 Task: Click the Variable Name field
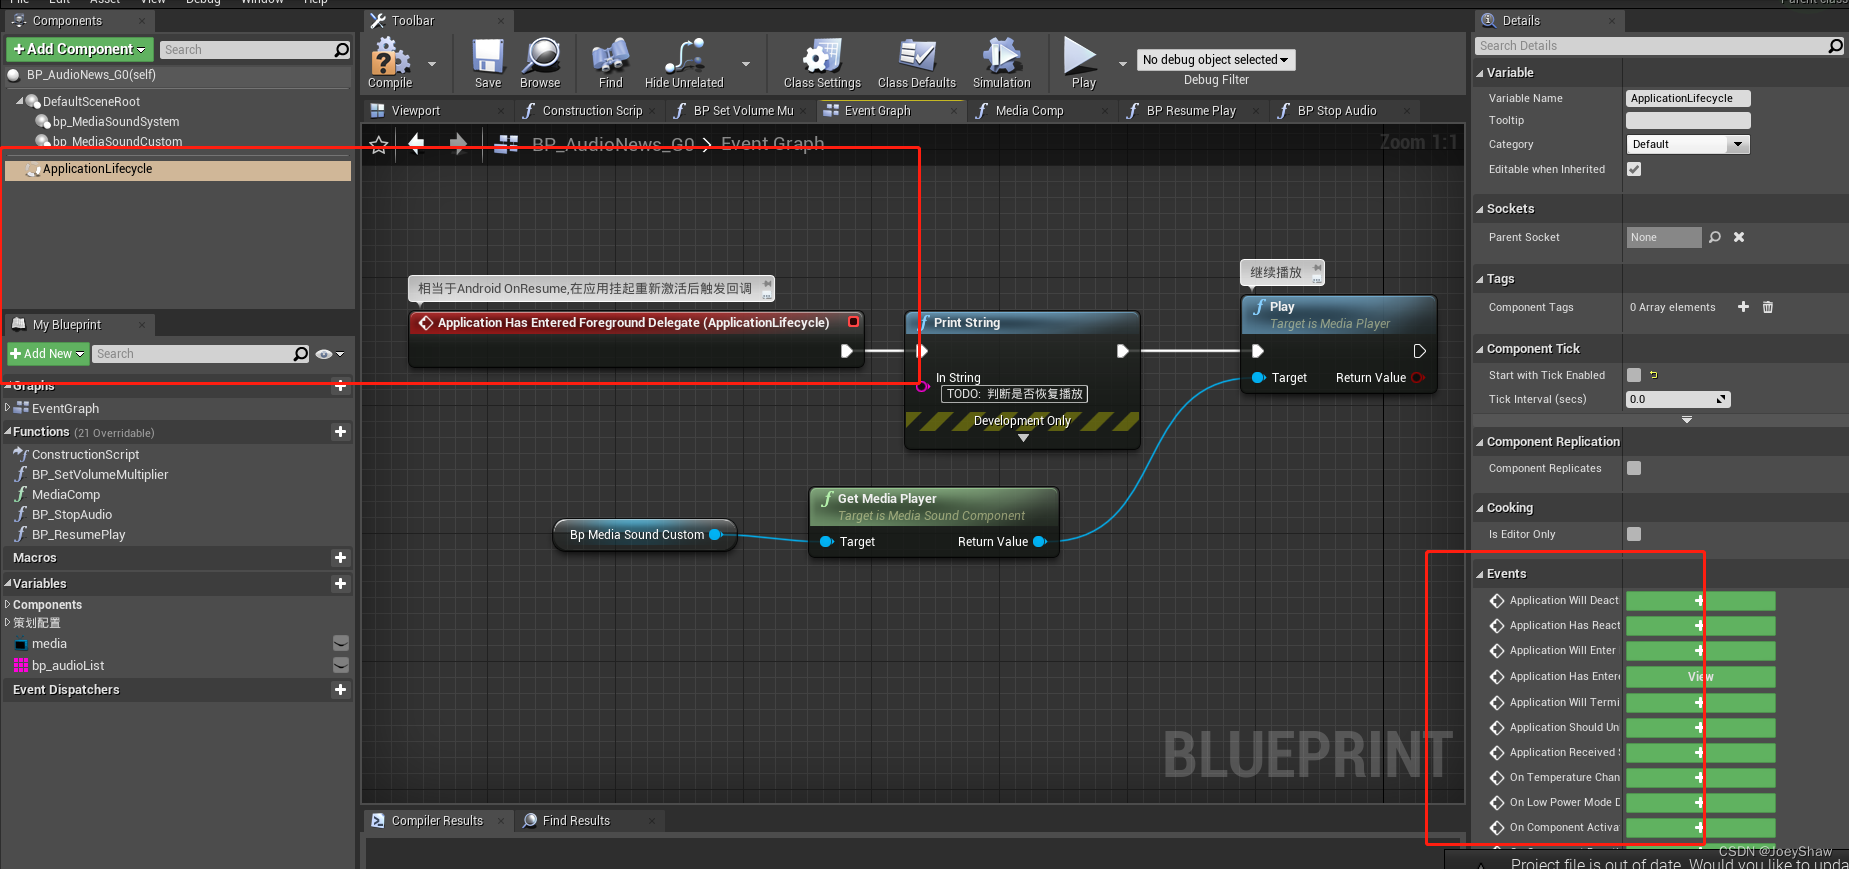(x=1688, y=98)
